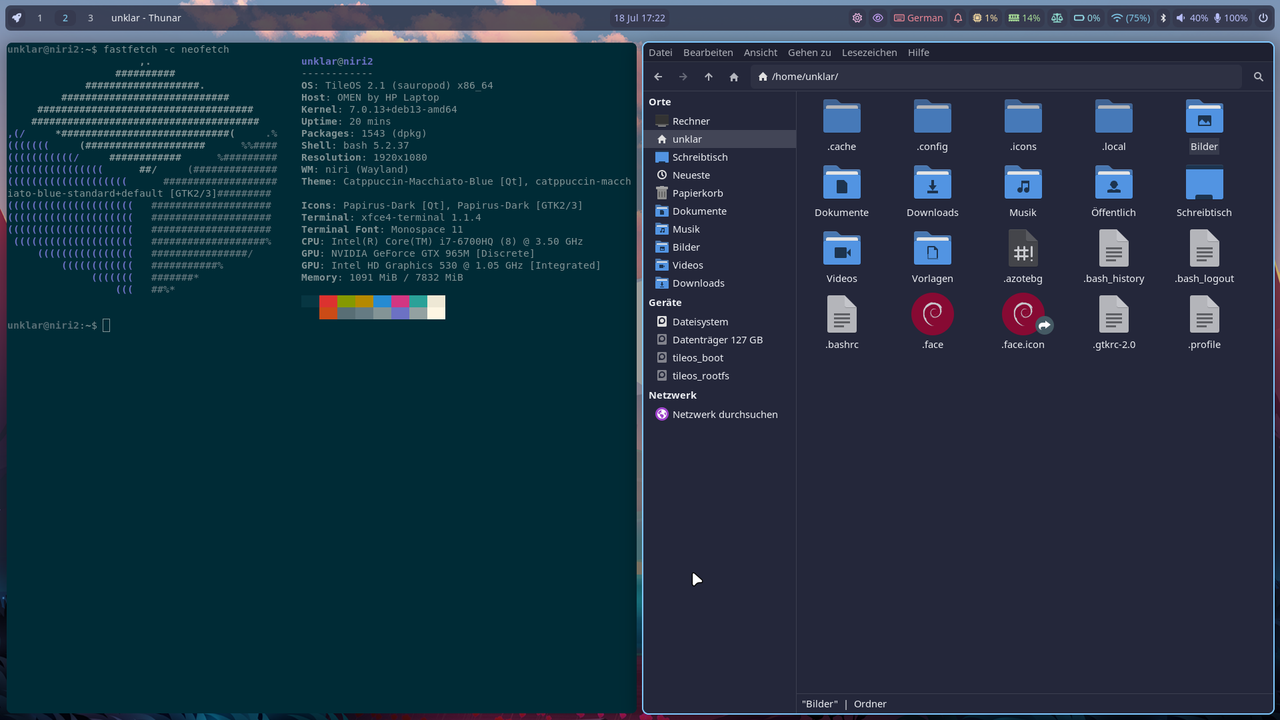The height and width of the screenshot is (720, 1280).
Task: Toggle the Bluetooth icon in top bar
Action: [1163, 18]
